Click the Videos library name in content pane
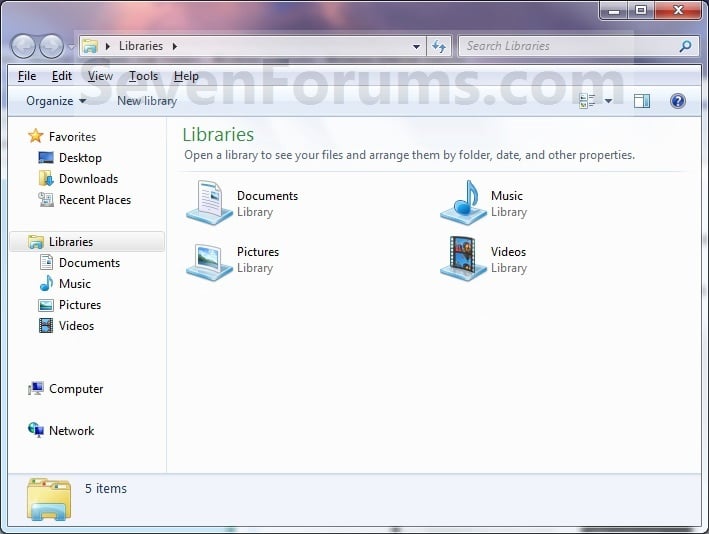The image size is (709, 534). (508, 252)
